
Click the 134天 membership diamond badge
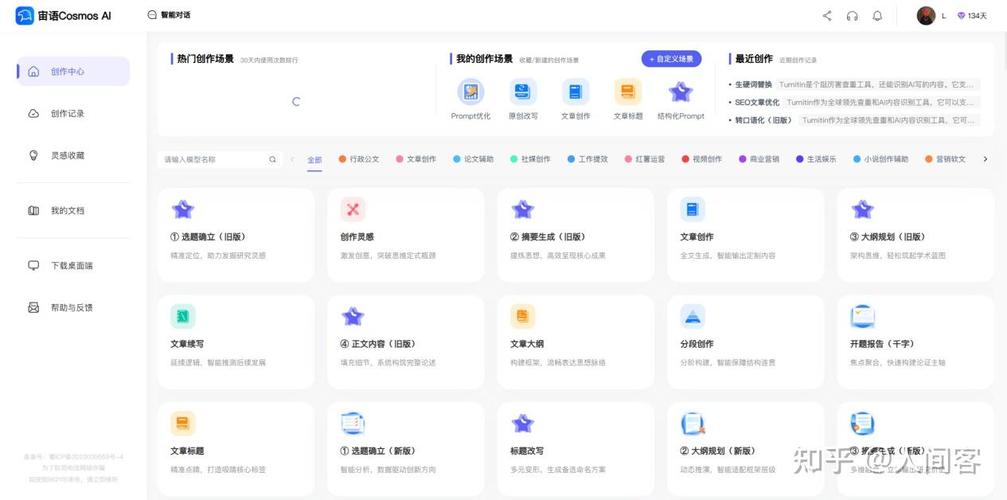(x=972, y=16)
